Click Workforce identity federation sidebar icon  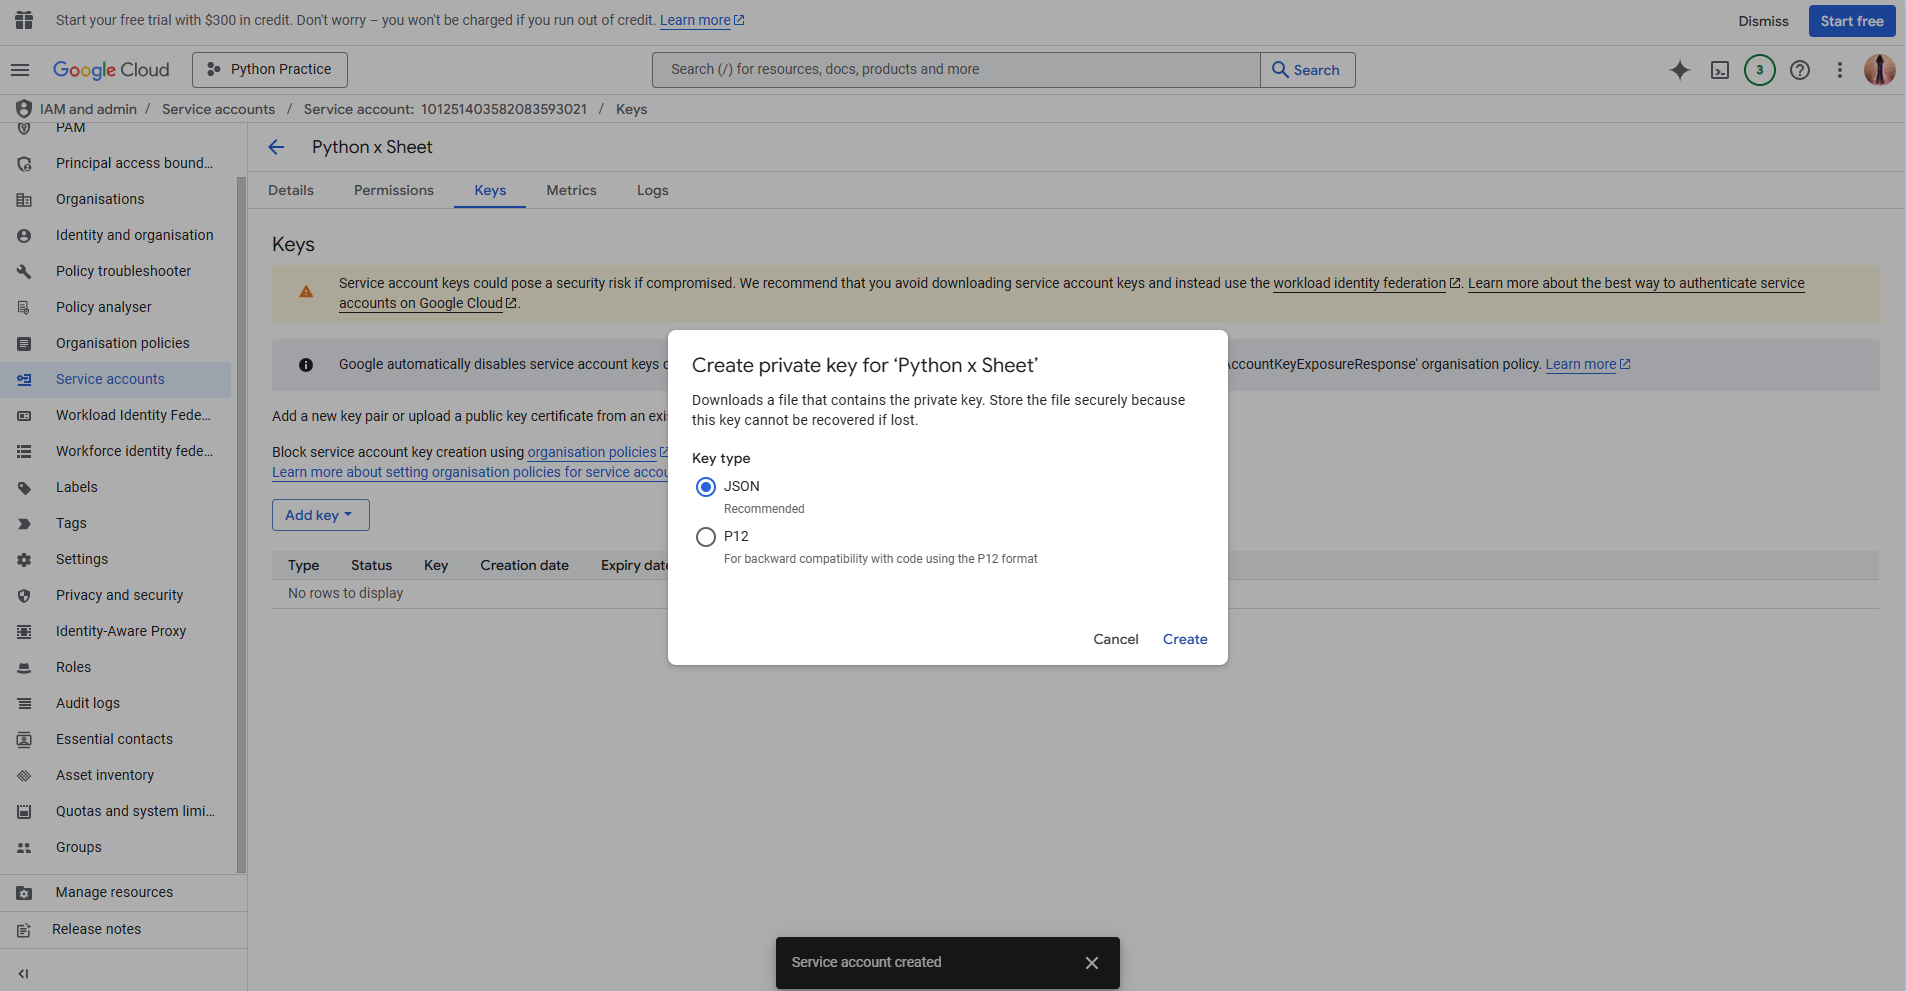click(x=24, y=451)
